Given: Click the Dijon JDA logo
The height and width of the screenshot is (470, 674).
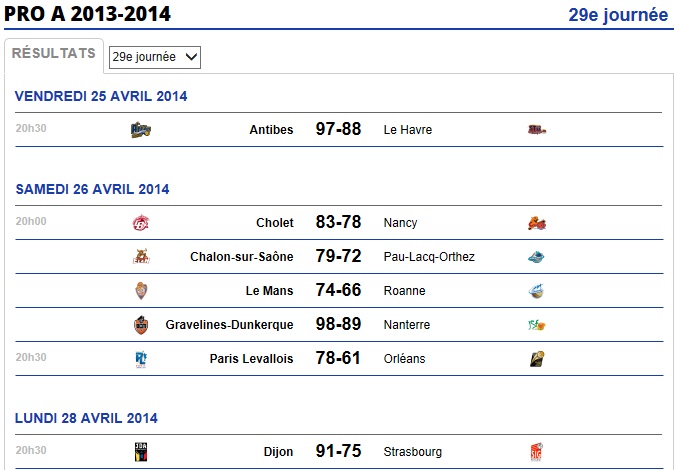Looking at the screenshot, I should [x=141, y=452].
